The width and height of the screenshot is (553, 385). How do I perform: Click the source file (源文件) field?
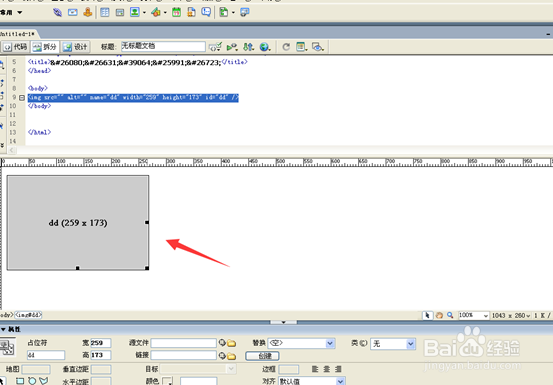tap(183, 343)
